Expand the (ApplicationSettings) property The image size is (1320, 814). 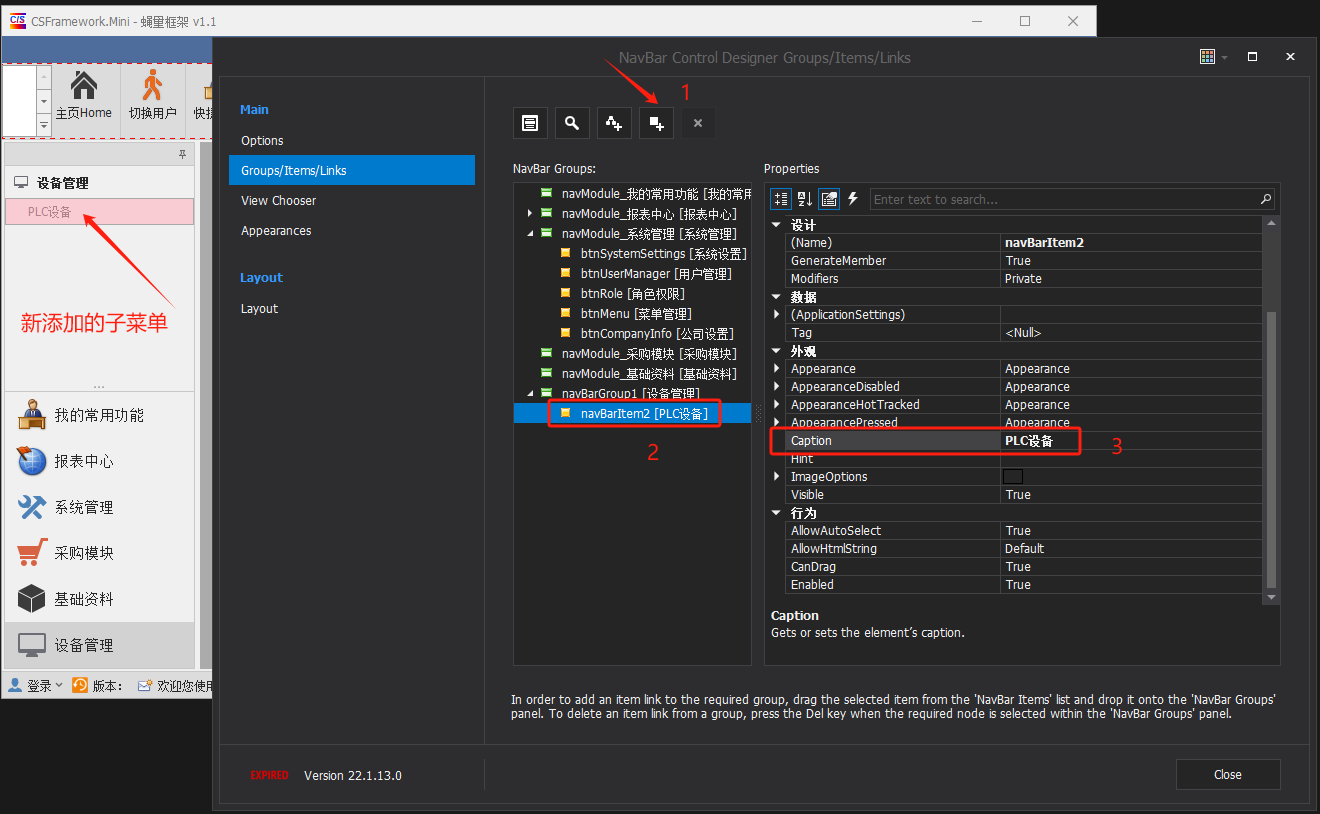[777, 315]
